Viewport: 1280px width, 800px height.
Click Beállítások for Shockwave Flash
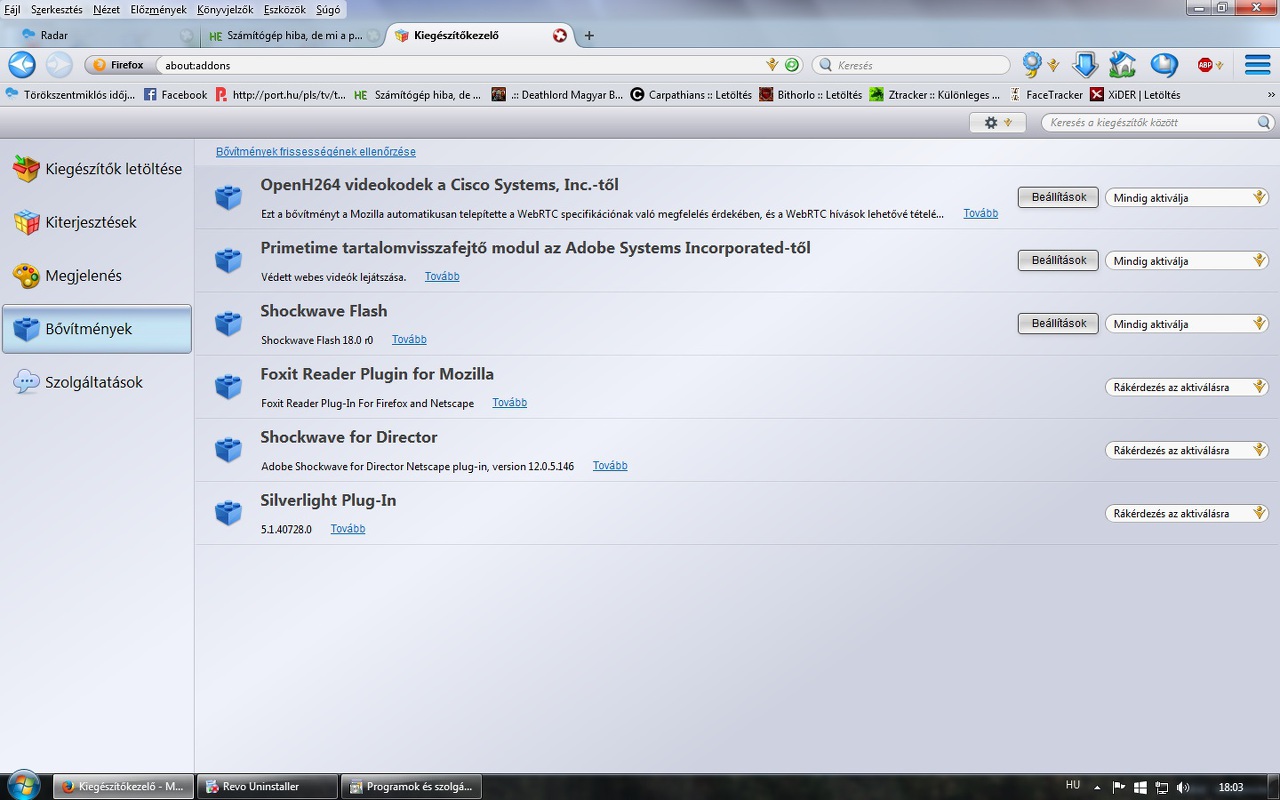pos(1058,323)
